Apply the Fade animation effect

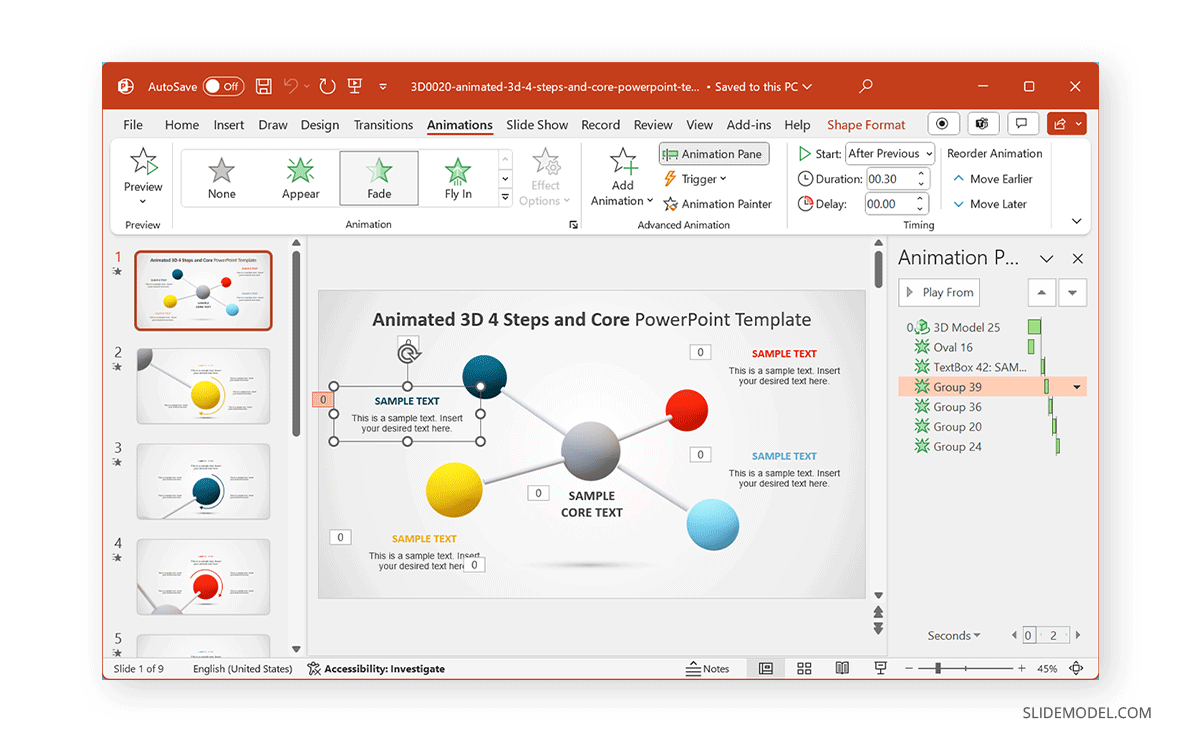coord(378,177)
